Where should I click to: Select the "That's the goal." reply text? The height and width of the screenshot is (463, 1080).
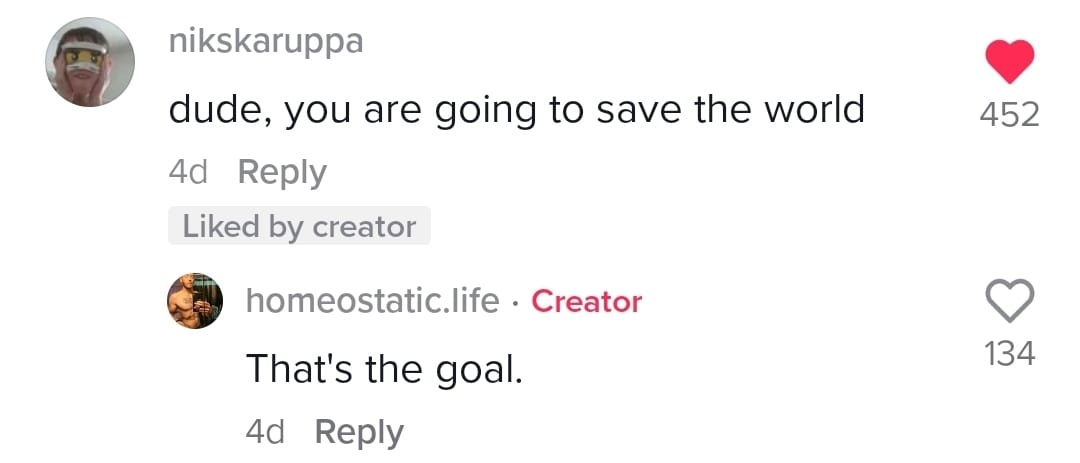[385, 369]
